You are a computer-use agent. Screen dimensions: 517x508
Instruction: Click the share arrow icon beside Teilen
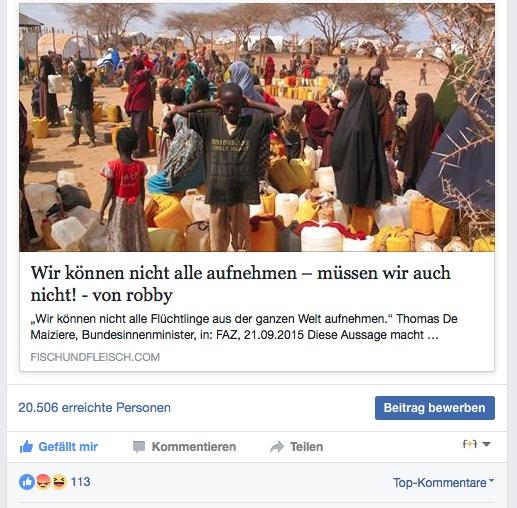pos(277,447)
